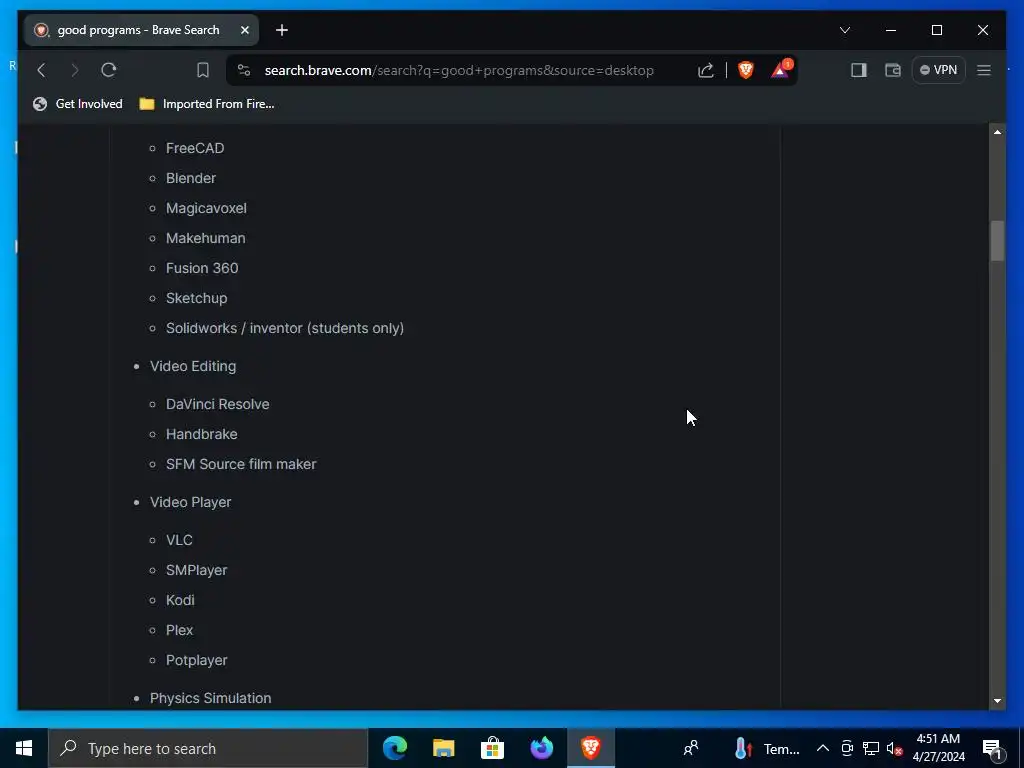The image size is (1024, 768).
Task: Open Microsoft Edge from the taskbar
Action: tap(394, 748)
